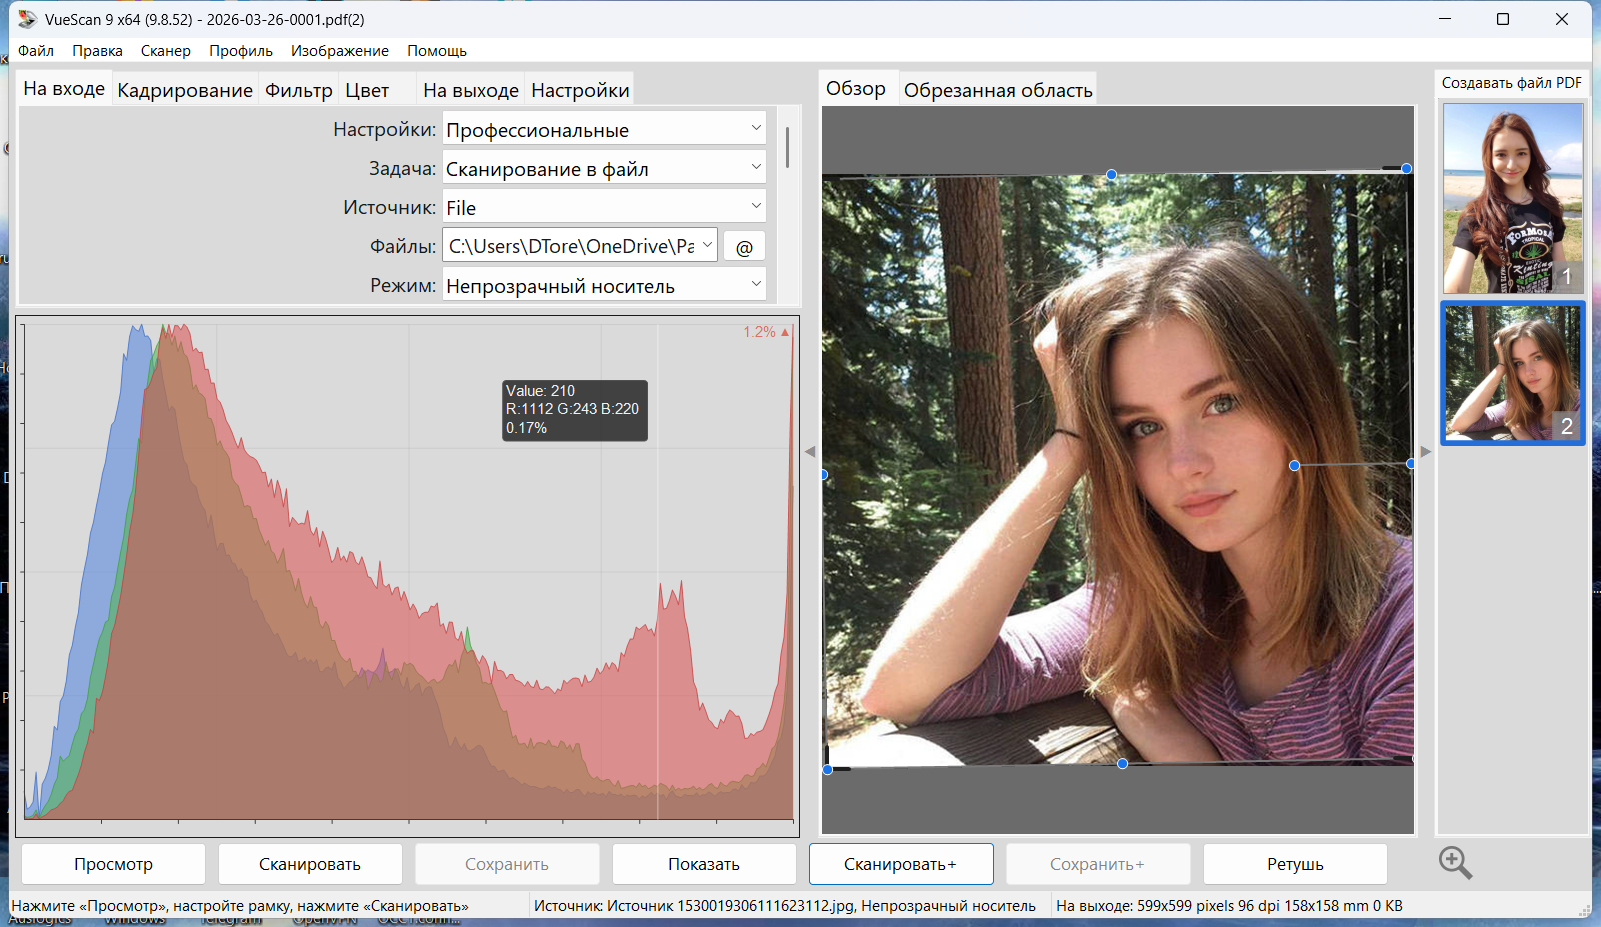Switch to the Кадрирование tab
This screenshot has height=927, width=1601.
coord(185,90)
